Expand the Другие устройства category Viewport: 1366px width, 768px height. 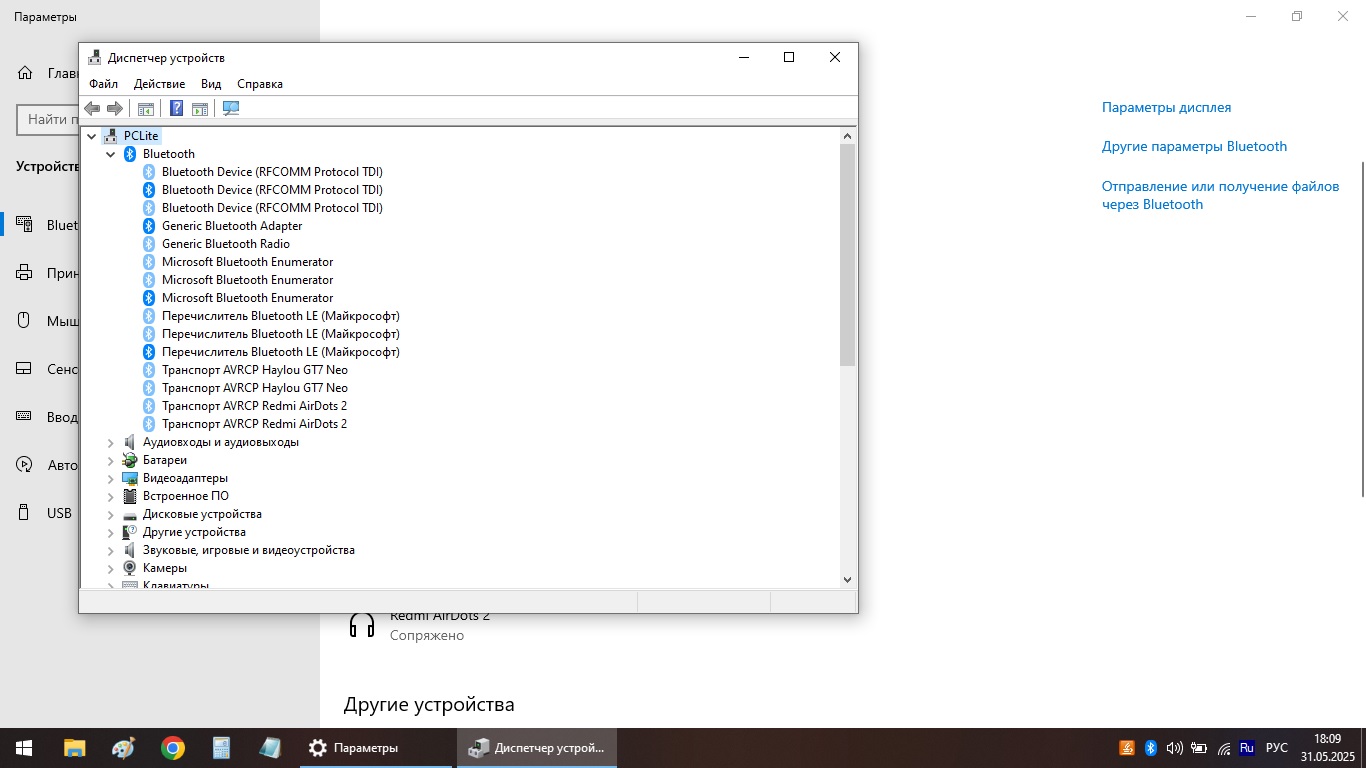(x=111, y=532)
